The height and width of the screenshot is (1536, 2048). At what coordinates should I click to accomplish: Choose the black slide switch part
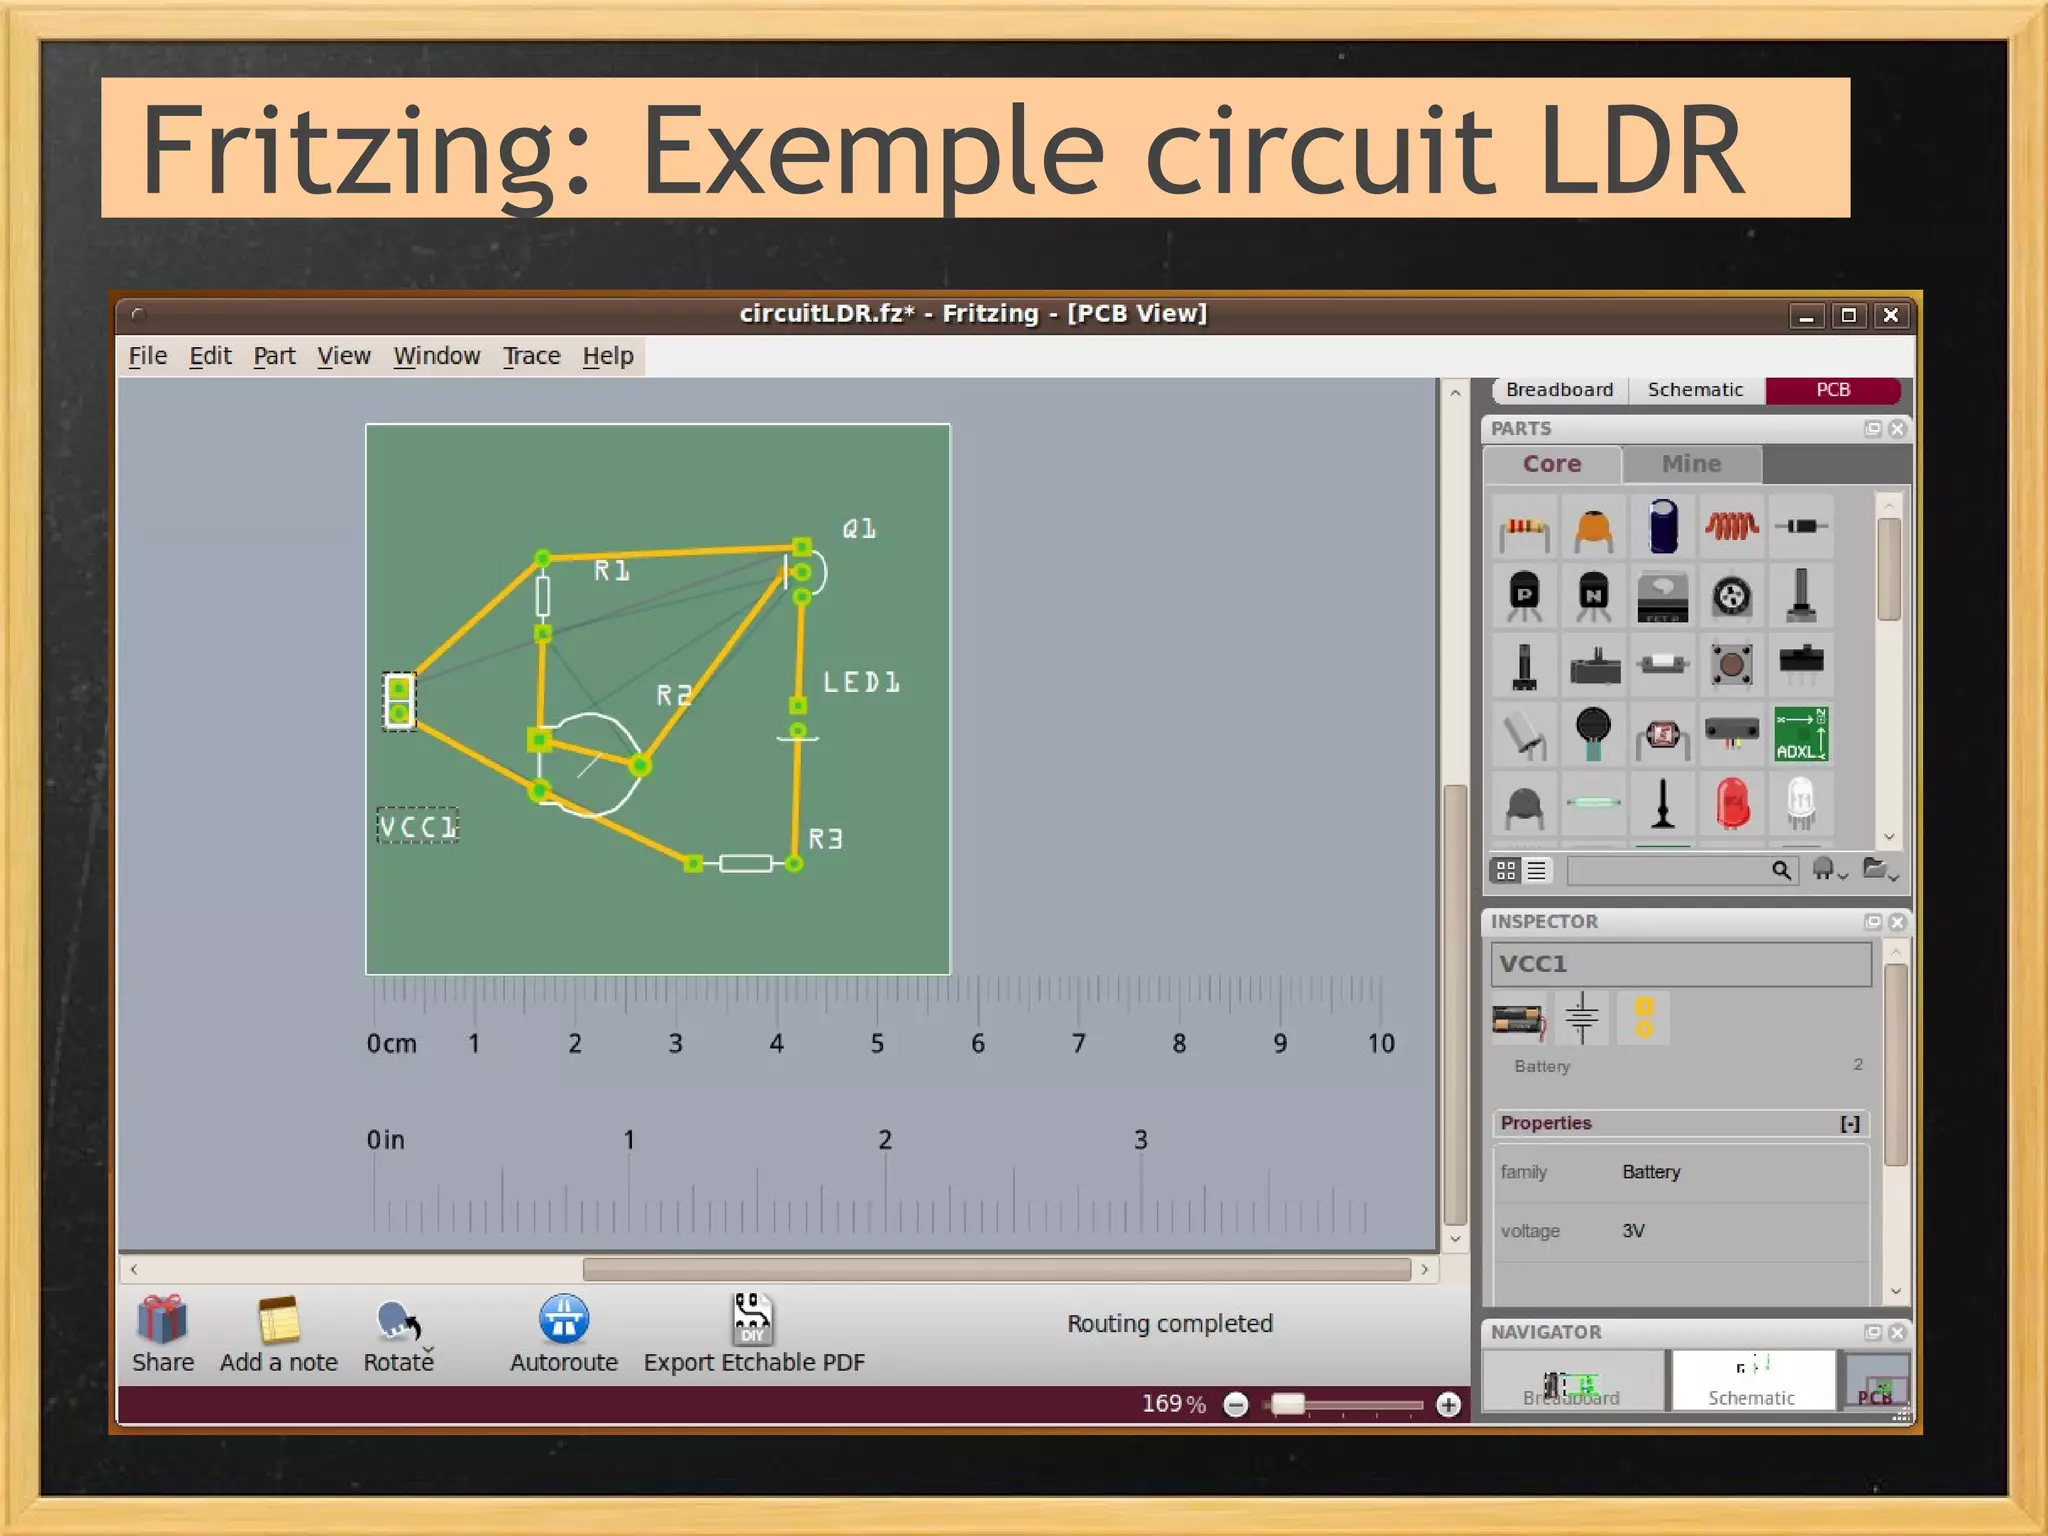click(x=1801, y=662)
